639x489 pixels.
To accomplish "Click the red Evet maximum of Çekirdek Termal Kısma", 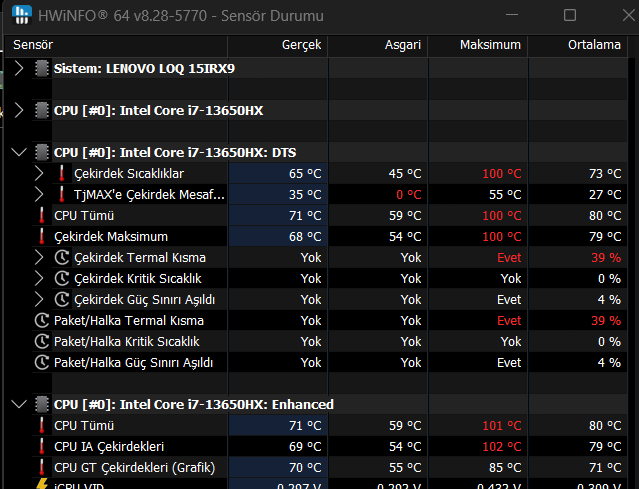I will (509, 258).
